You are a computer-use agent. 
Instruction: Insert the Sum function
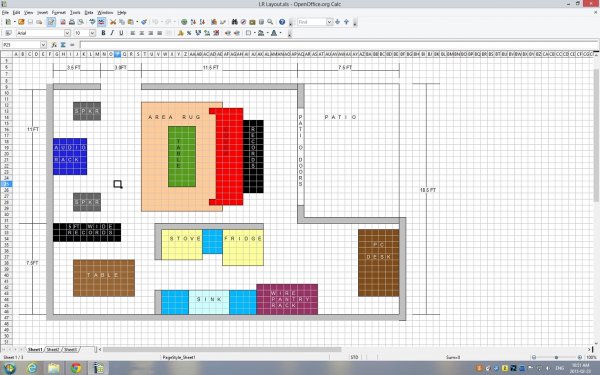(x=63, y=45)
